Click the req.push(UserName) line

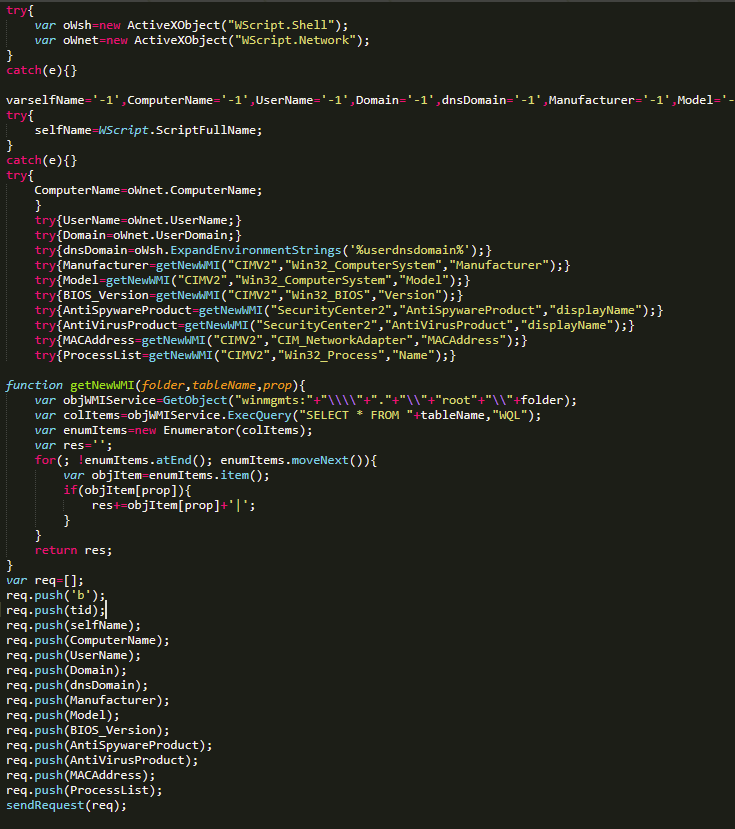click(x=74, y=656)
